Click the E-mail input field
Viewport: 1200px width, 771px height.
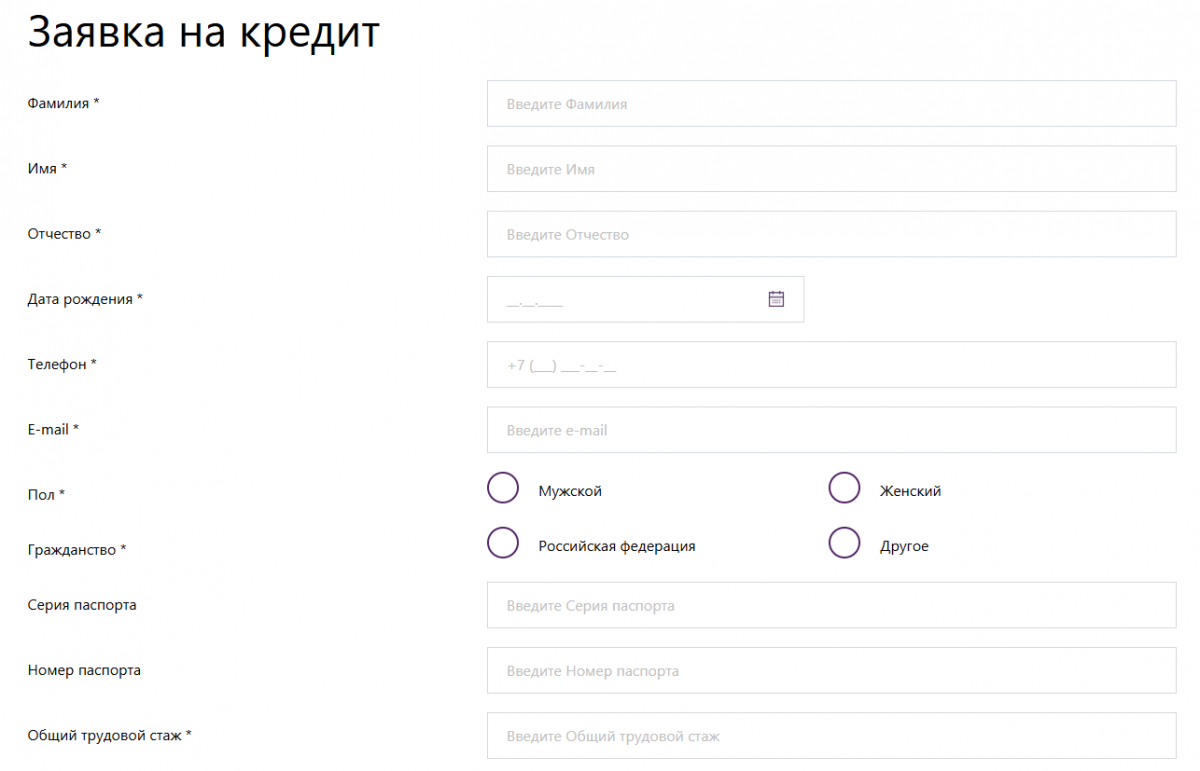coord(831,430)
